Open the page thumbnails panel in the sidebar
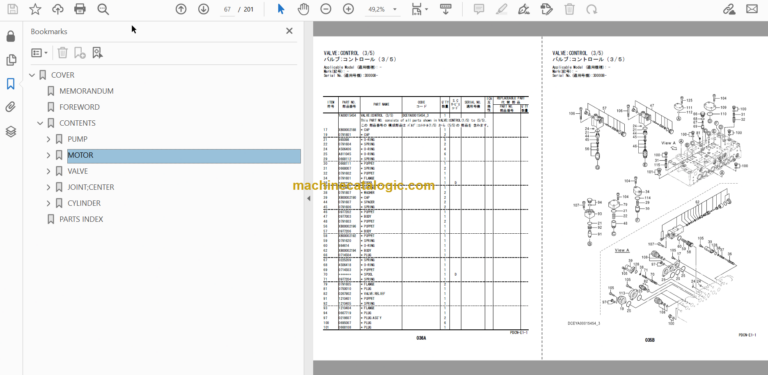 click(11, 60)
